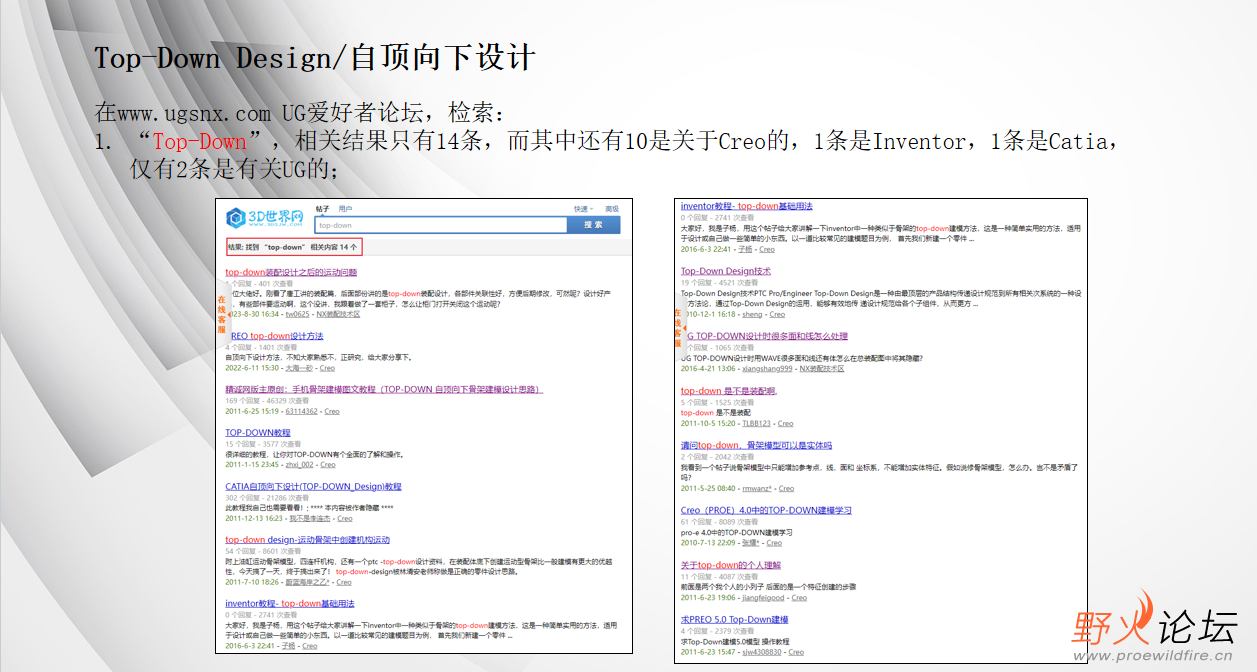Open Creo category beside 63114362
Image resolution: width=1257 pixels, height=672 pixels.
pyautogui.click(x=332, y=411)
